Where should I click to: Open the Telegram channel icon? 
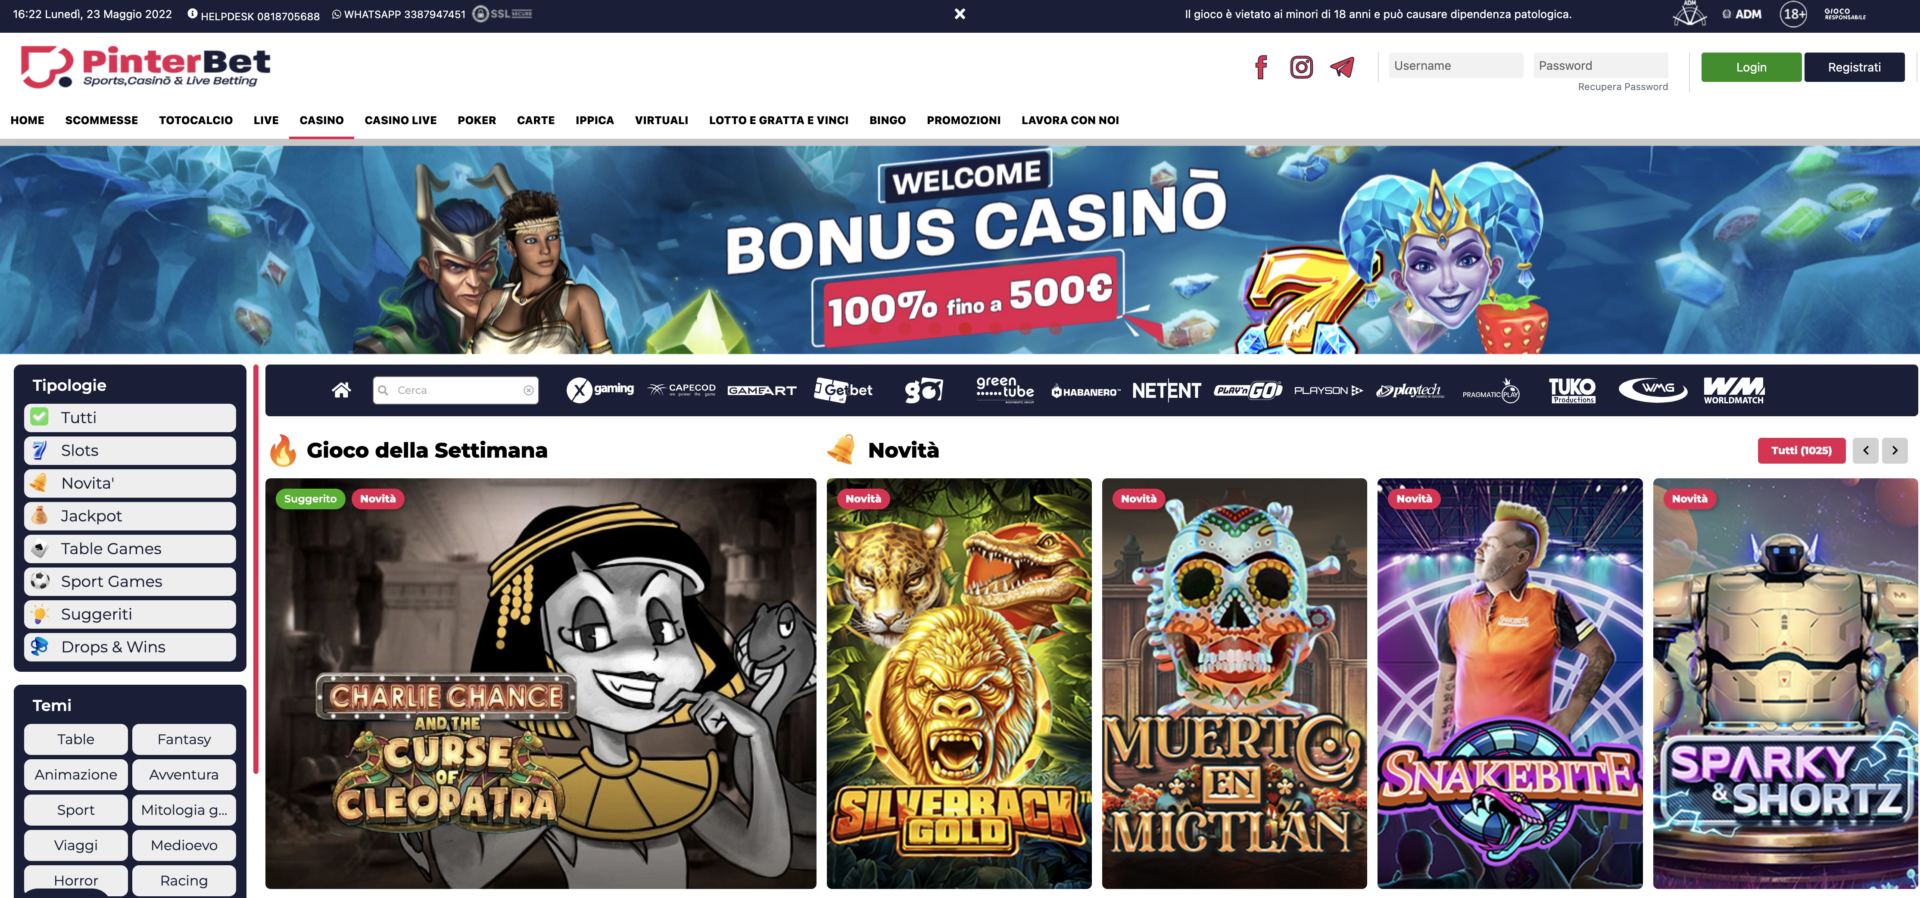pyautogui.click(x=1342, y=67)
